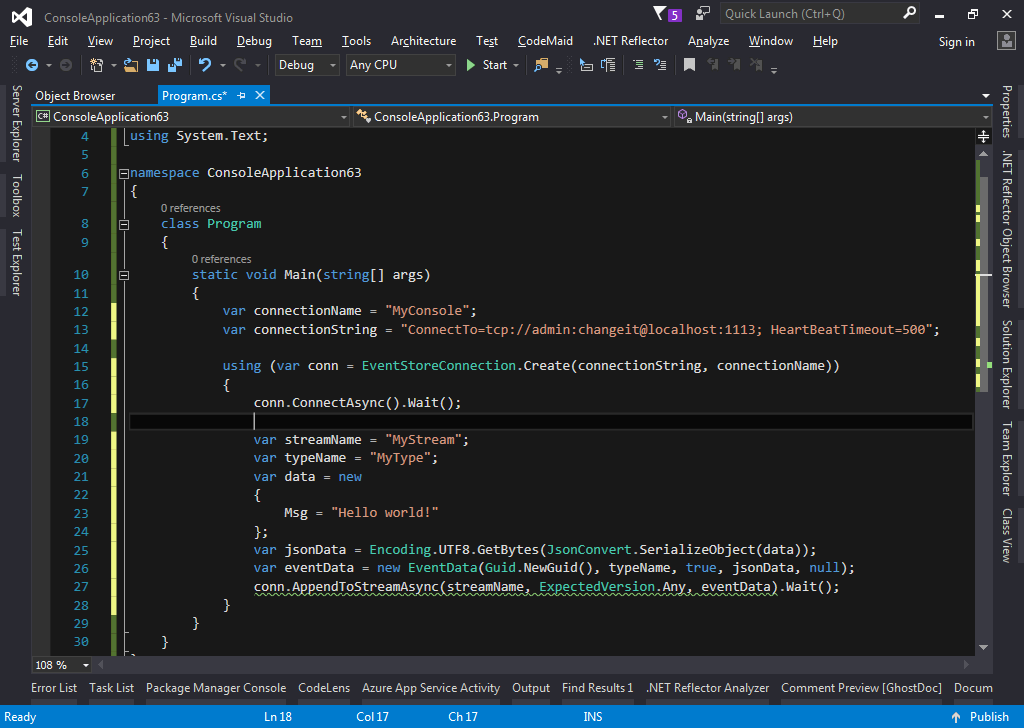Image resolution: width=1024 pixels, height=728 pixels.
Task: Switch to the Object Browser tab
Action: (x=75, y=95)
